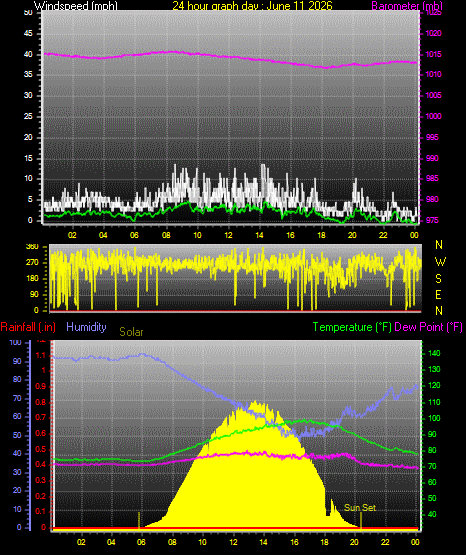Viewport: 466px width, 555px height.
Task: Click the 140 temperature axis value
Action: coord(435,353)
